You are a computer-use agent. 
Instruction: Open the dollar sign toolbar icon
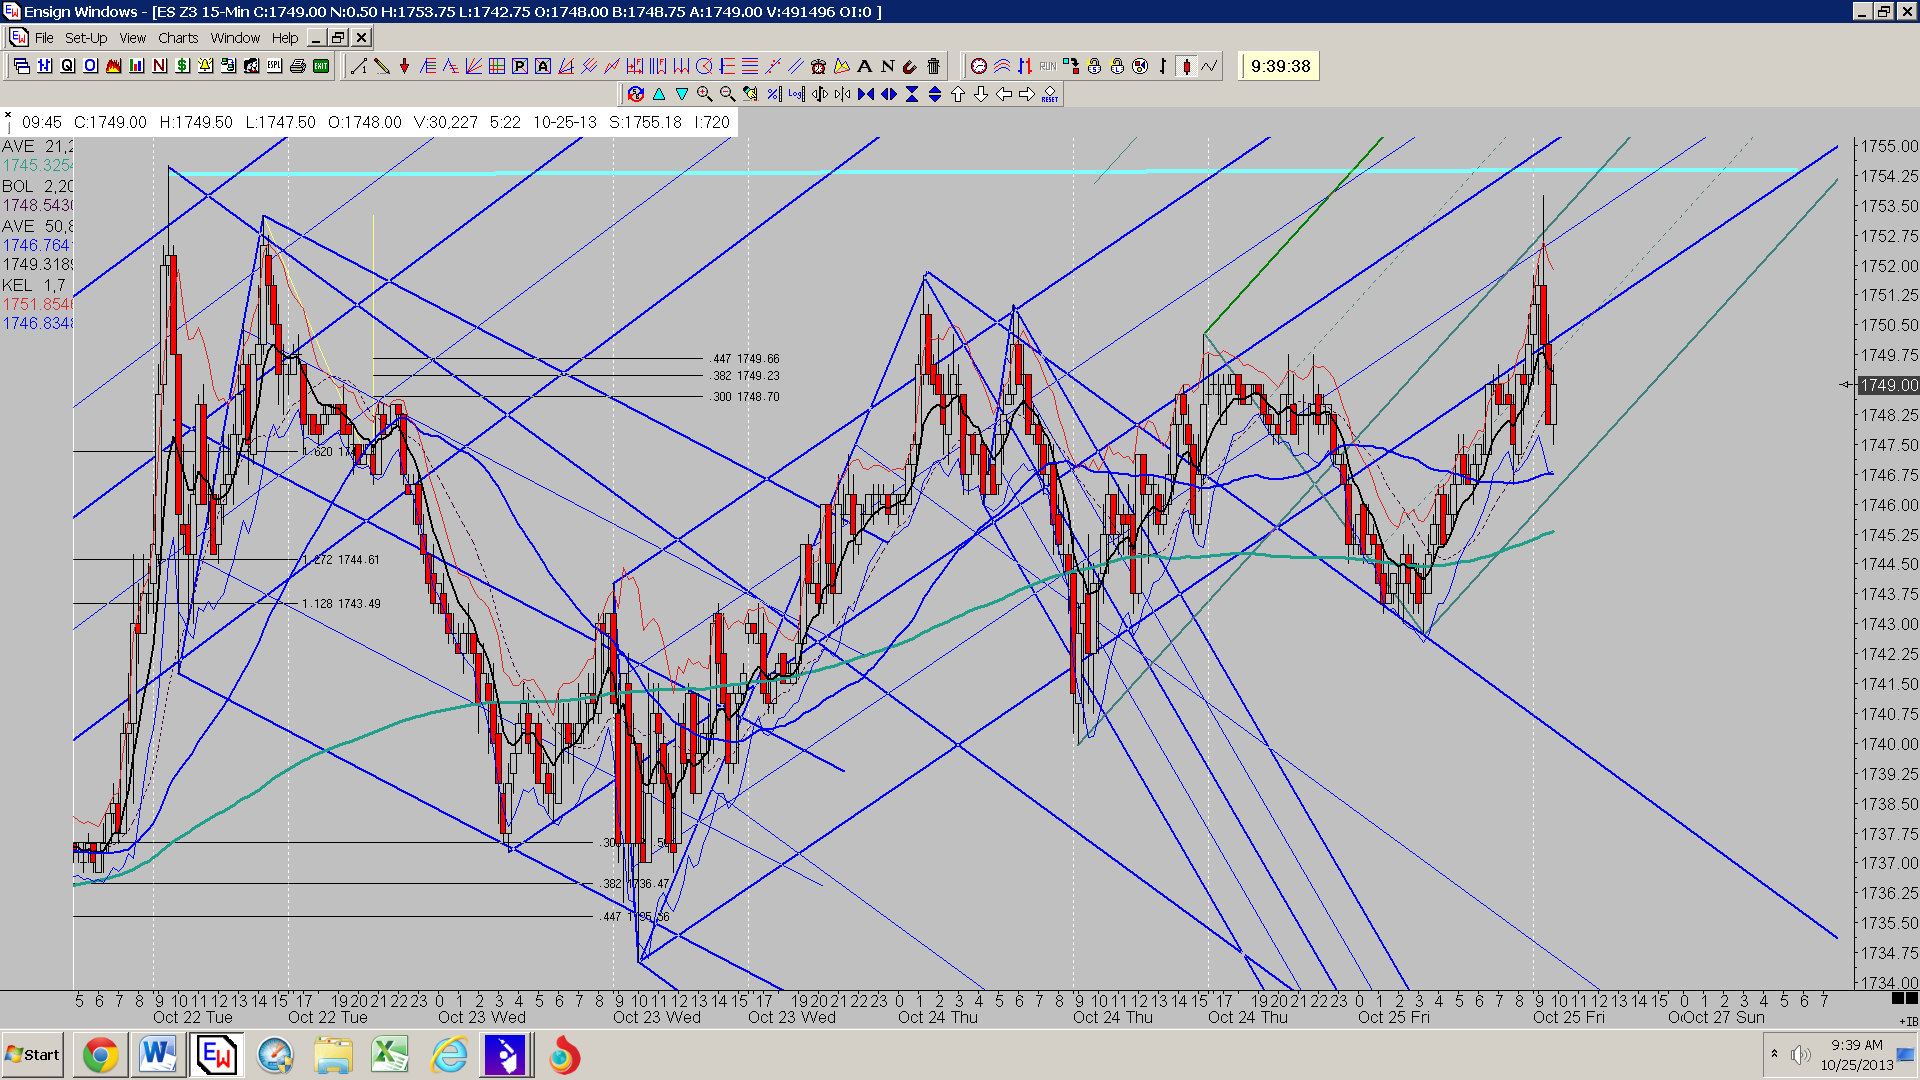182,66
